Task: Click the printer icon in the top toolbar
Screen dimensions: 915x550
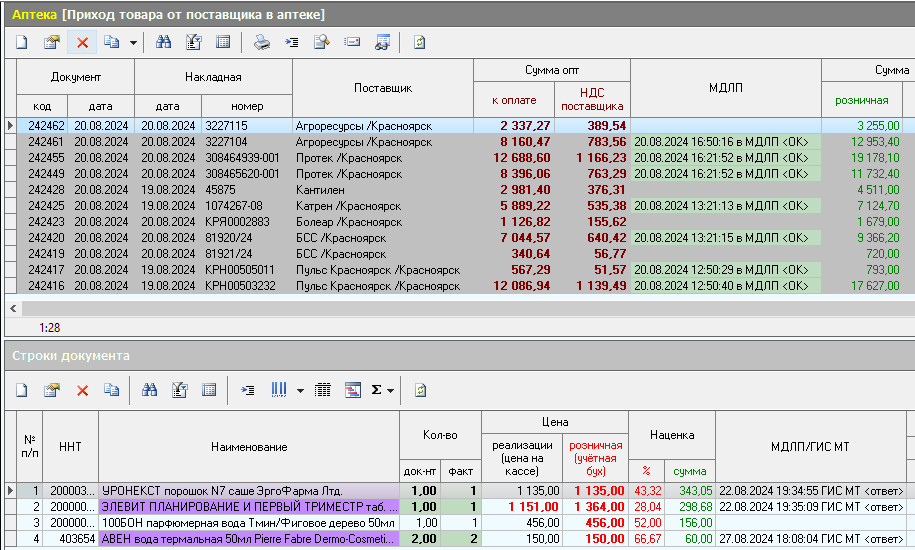Action: (x=261, y=42)
